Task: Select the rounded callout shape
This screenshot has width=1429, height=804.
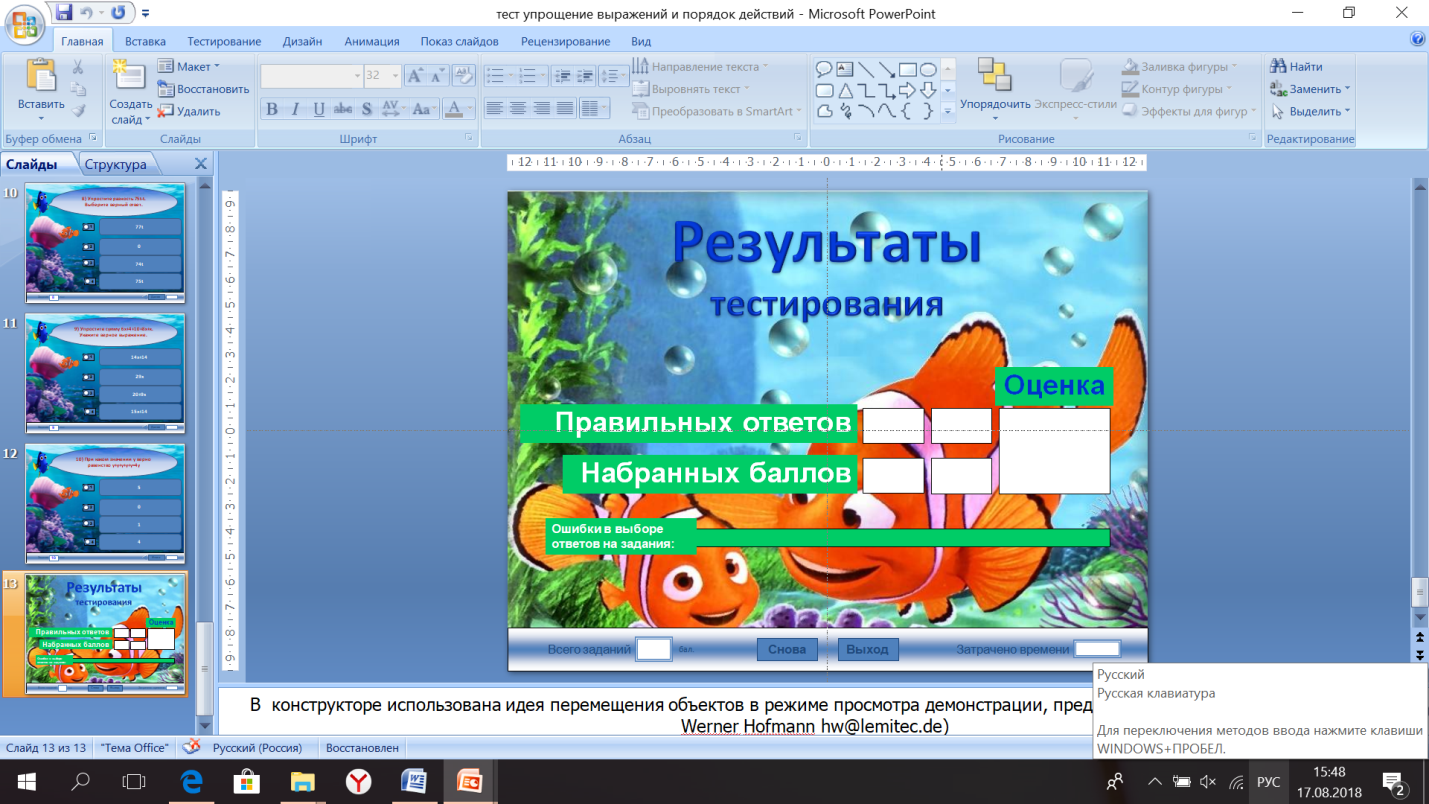Action: click(x=825, y=70)
